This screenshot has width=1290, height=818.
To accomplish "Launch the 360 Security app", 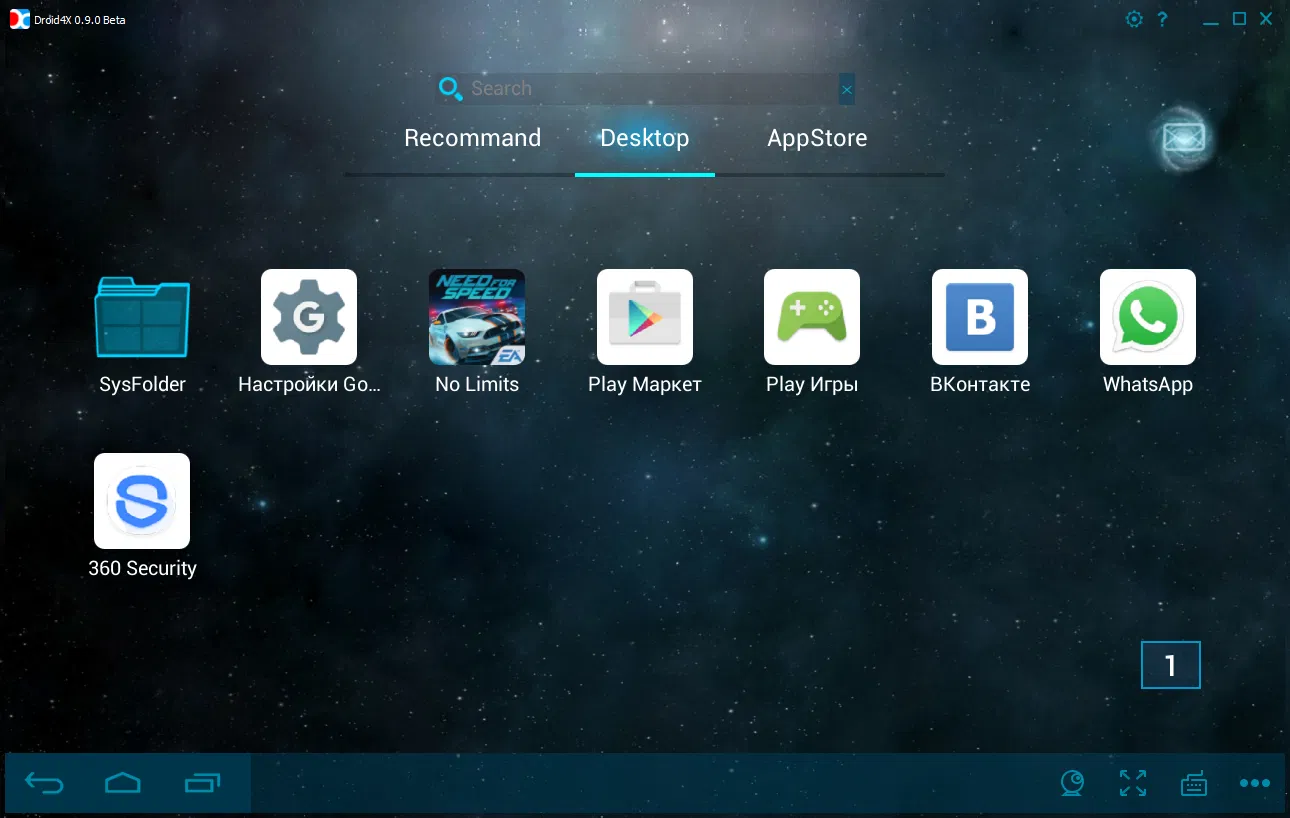I will tap(142, 501).
